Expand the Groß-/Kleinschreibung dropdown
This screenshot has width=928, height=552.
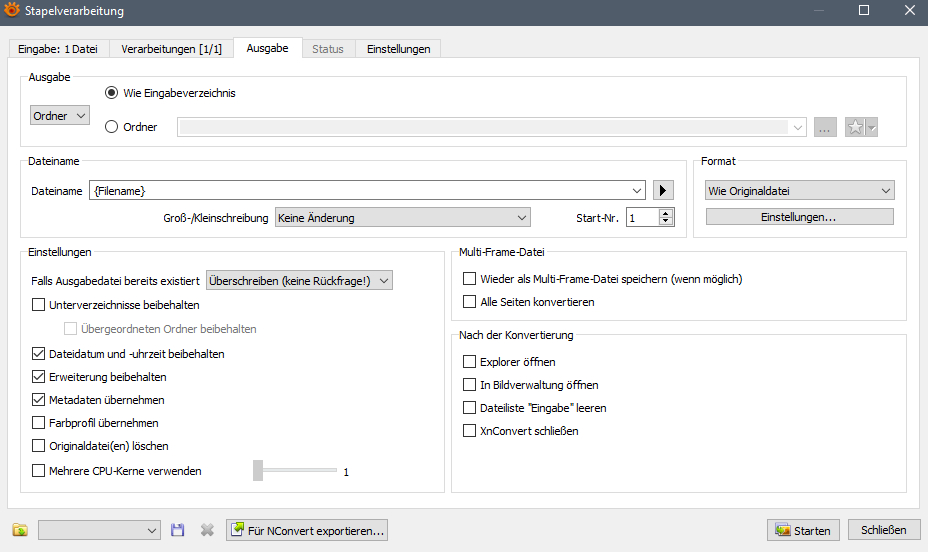click(x=402, y=217)
